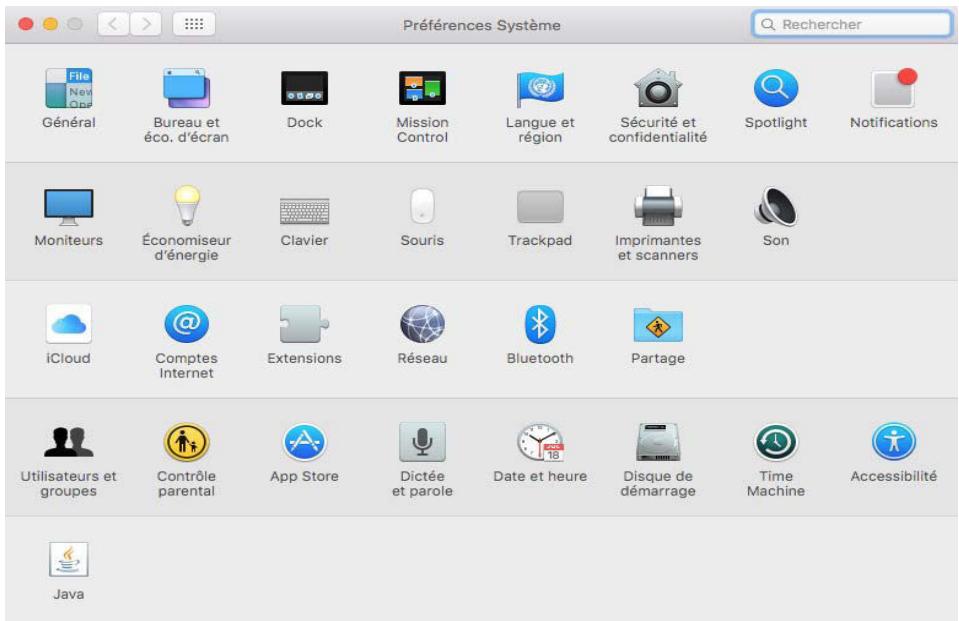Open Sécurité et confidentialité pane
Screen dimensions: 959x621
(658, 90)
